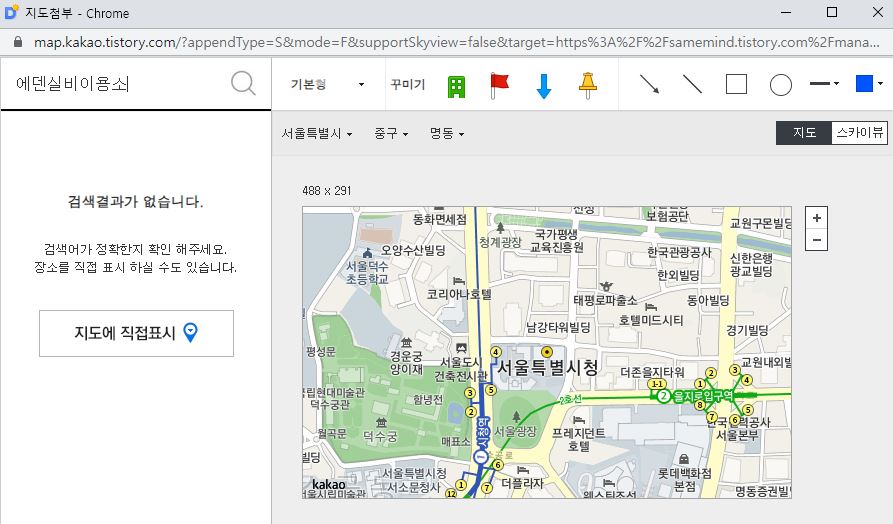Maximize the 지도첨부 Chrome window
This screenshot has width=893, height=524.
coord(831,13)
